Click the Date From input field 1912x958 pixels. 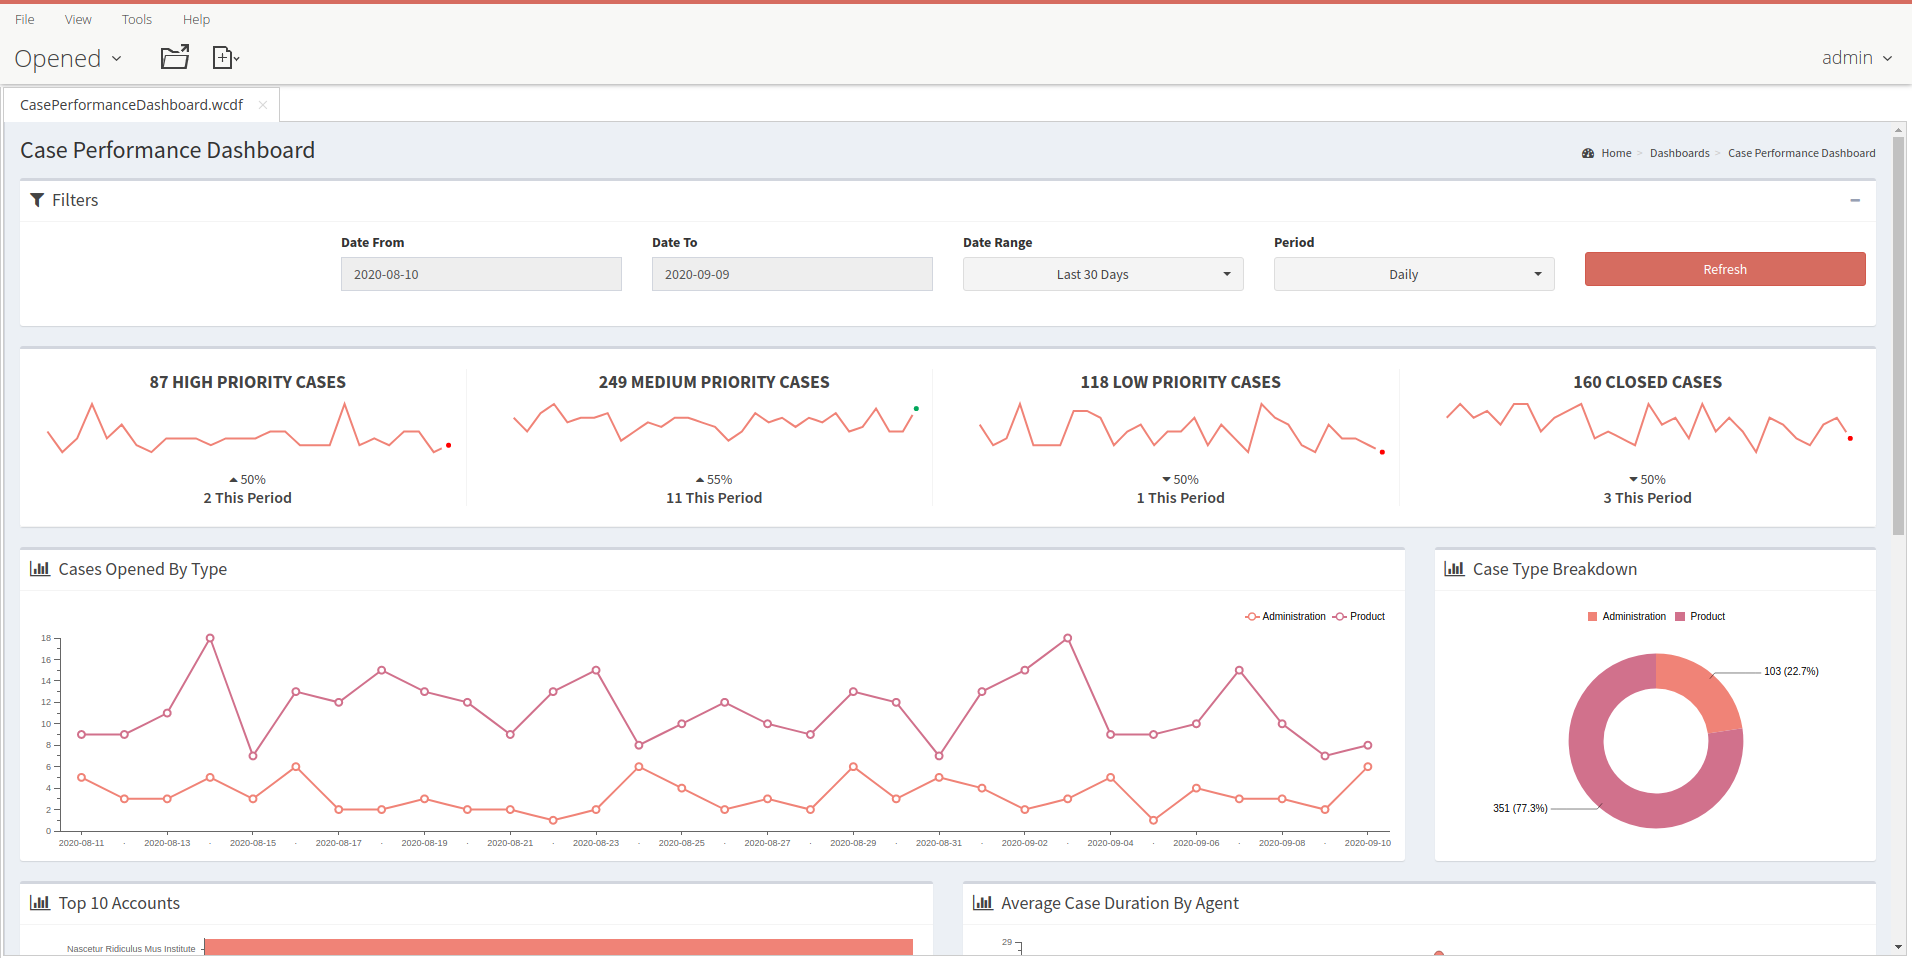click(481, 274)
